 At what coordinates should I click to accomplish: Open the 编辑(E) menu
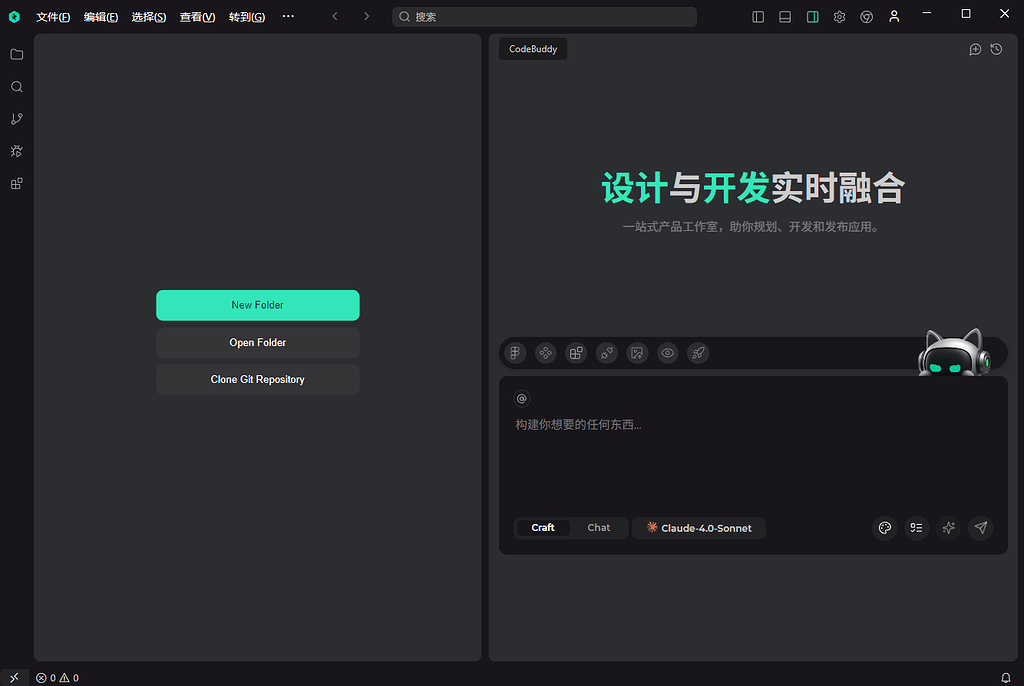(101, 17)
